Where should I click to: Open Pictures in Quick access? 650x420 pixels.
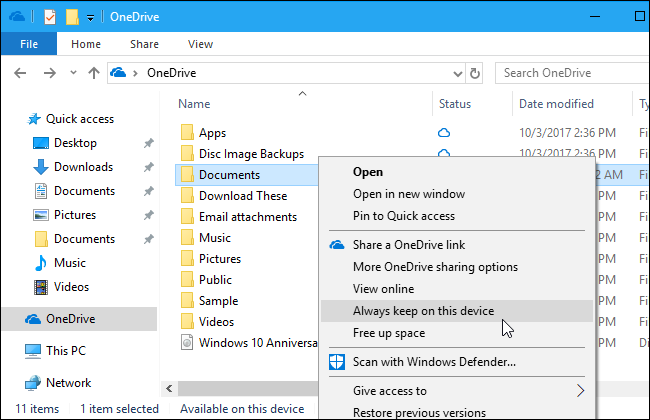click(75, 215)
